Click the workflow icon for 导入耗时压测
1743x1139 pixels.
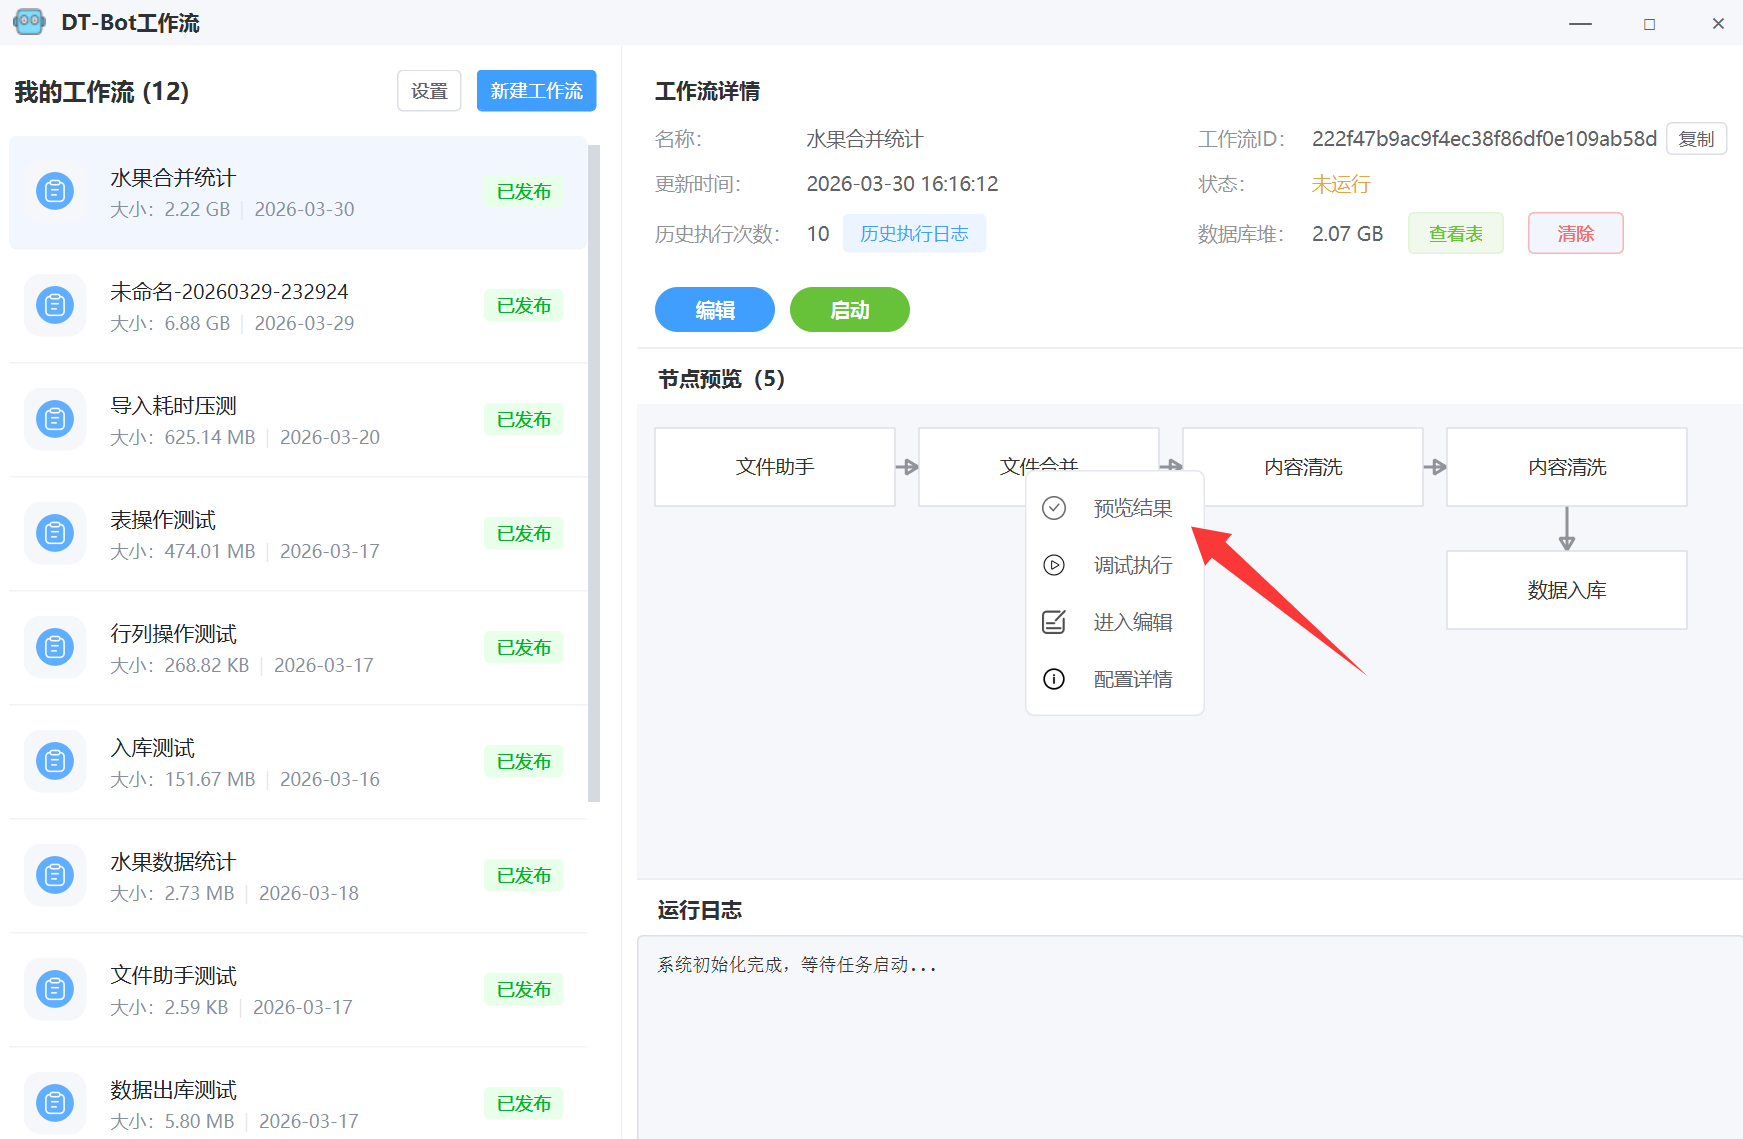pyautogui.click(x=55, y=419)
